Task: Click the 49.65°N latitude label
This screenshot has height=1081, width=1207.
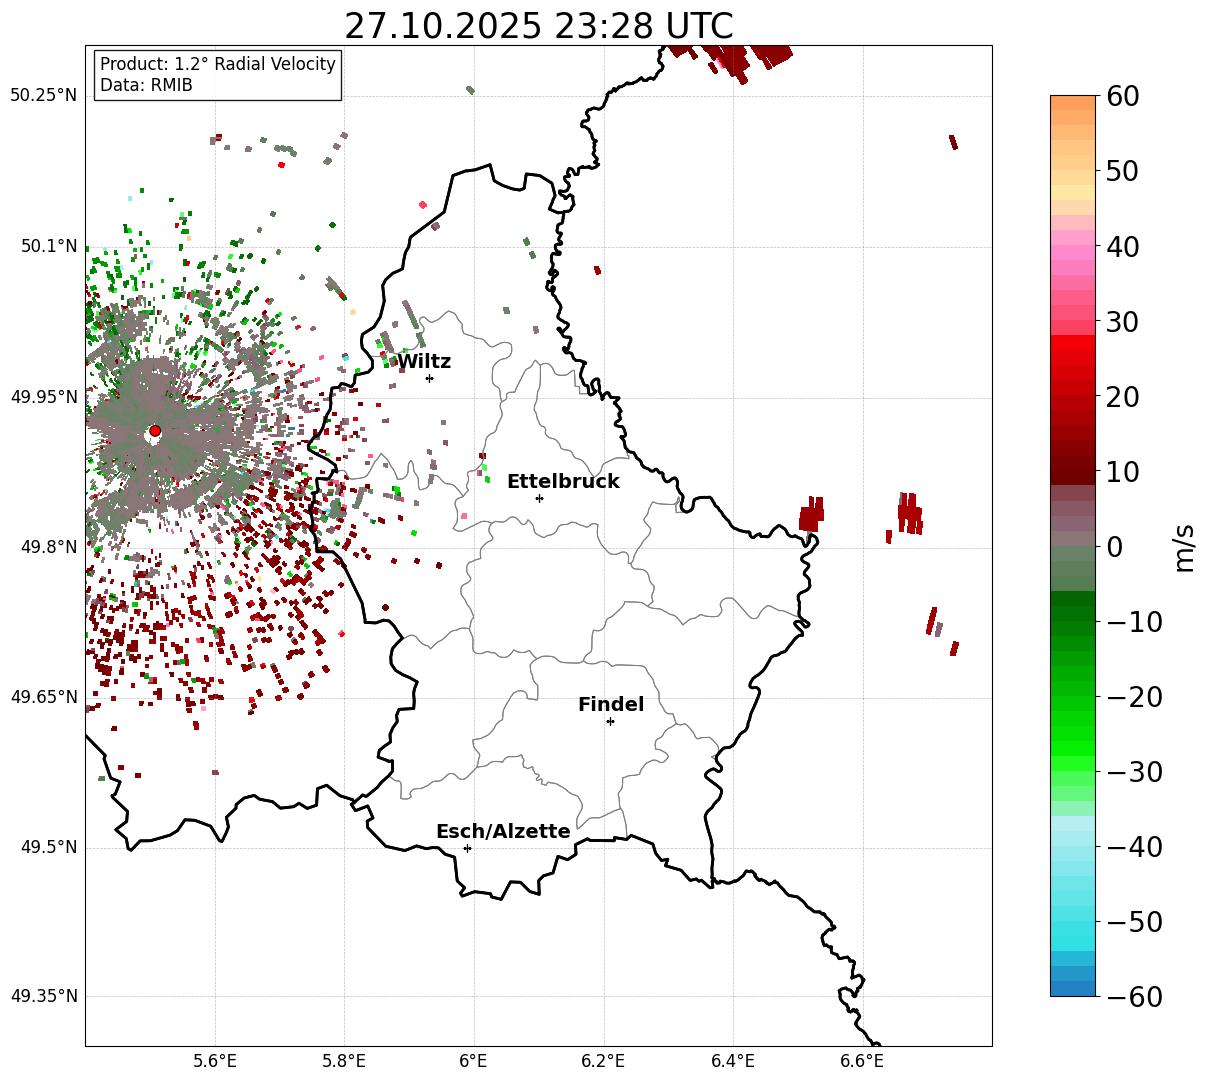Action: click(x=43, y=697)
